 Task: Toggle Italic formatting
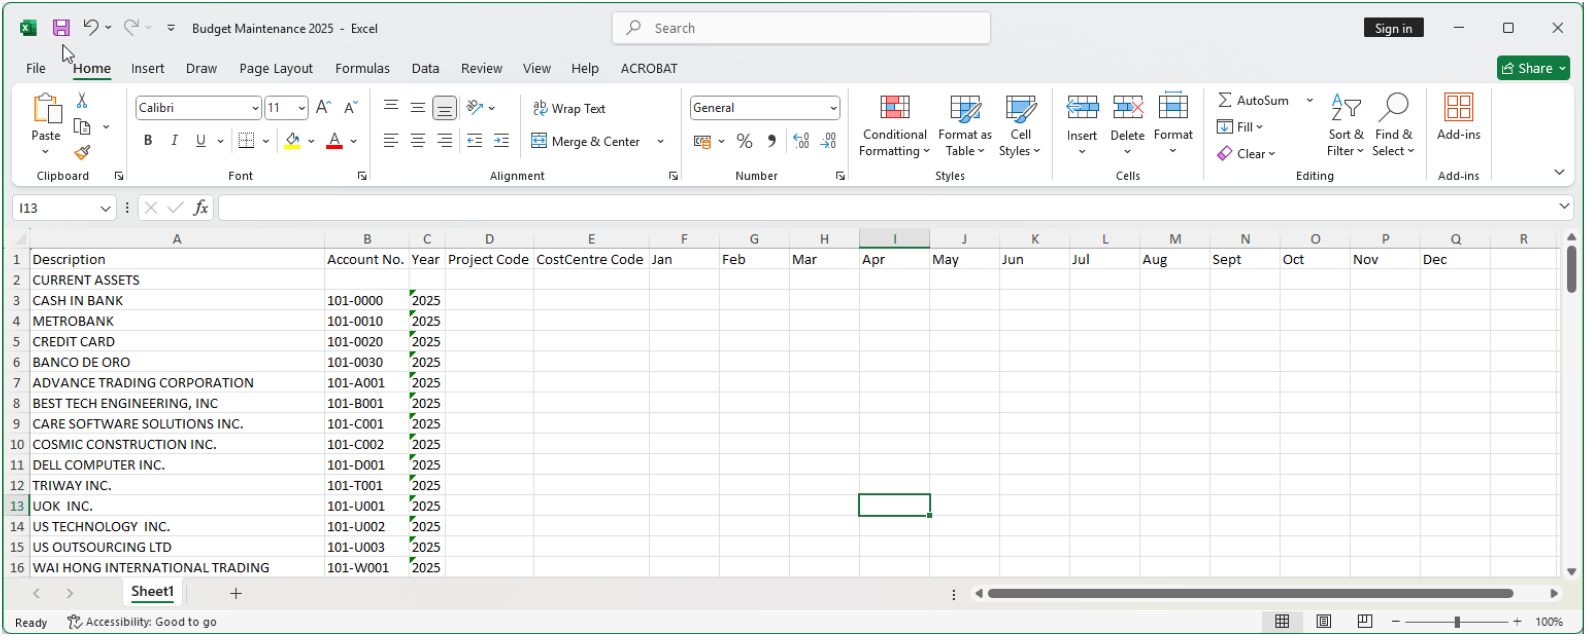point(174,141)
